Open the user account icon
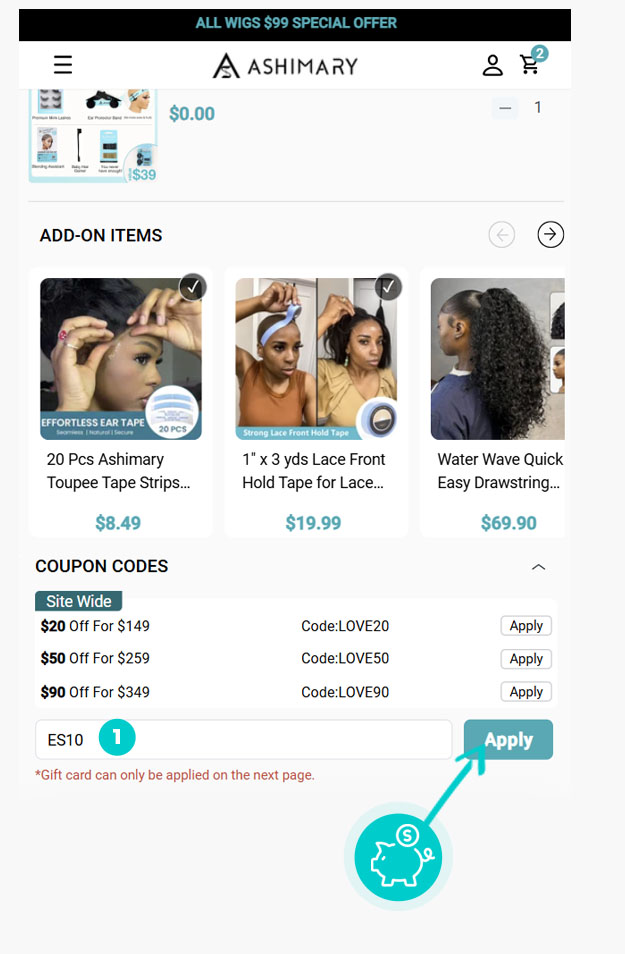Screen dimensions: 625x954 tap(492, 66)
